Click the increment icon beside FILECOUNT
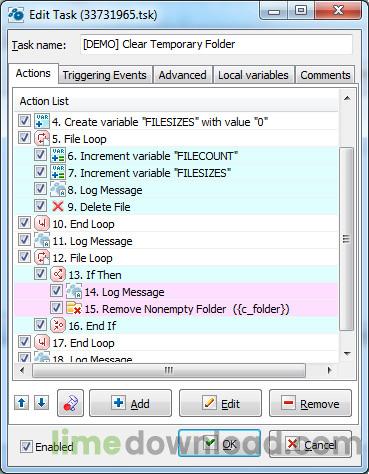The height and width of the screenshot is (474, 369). 58,156
